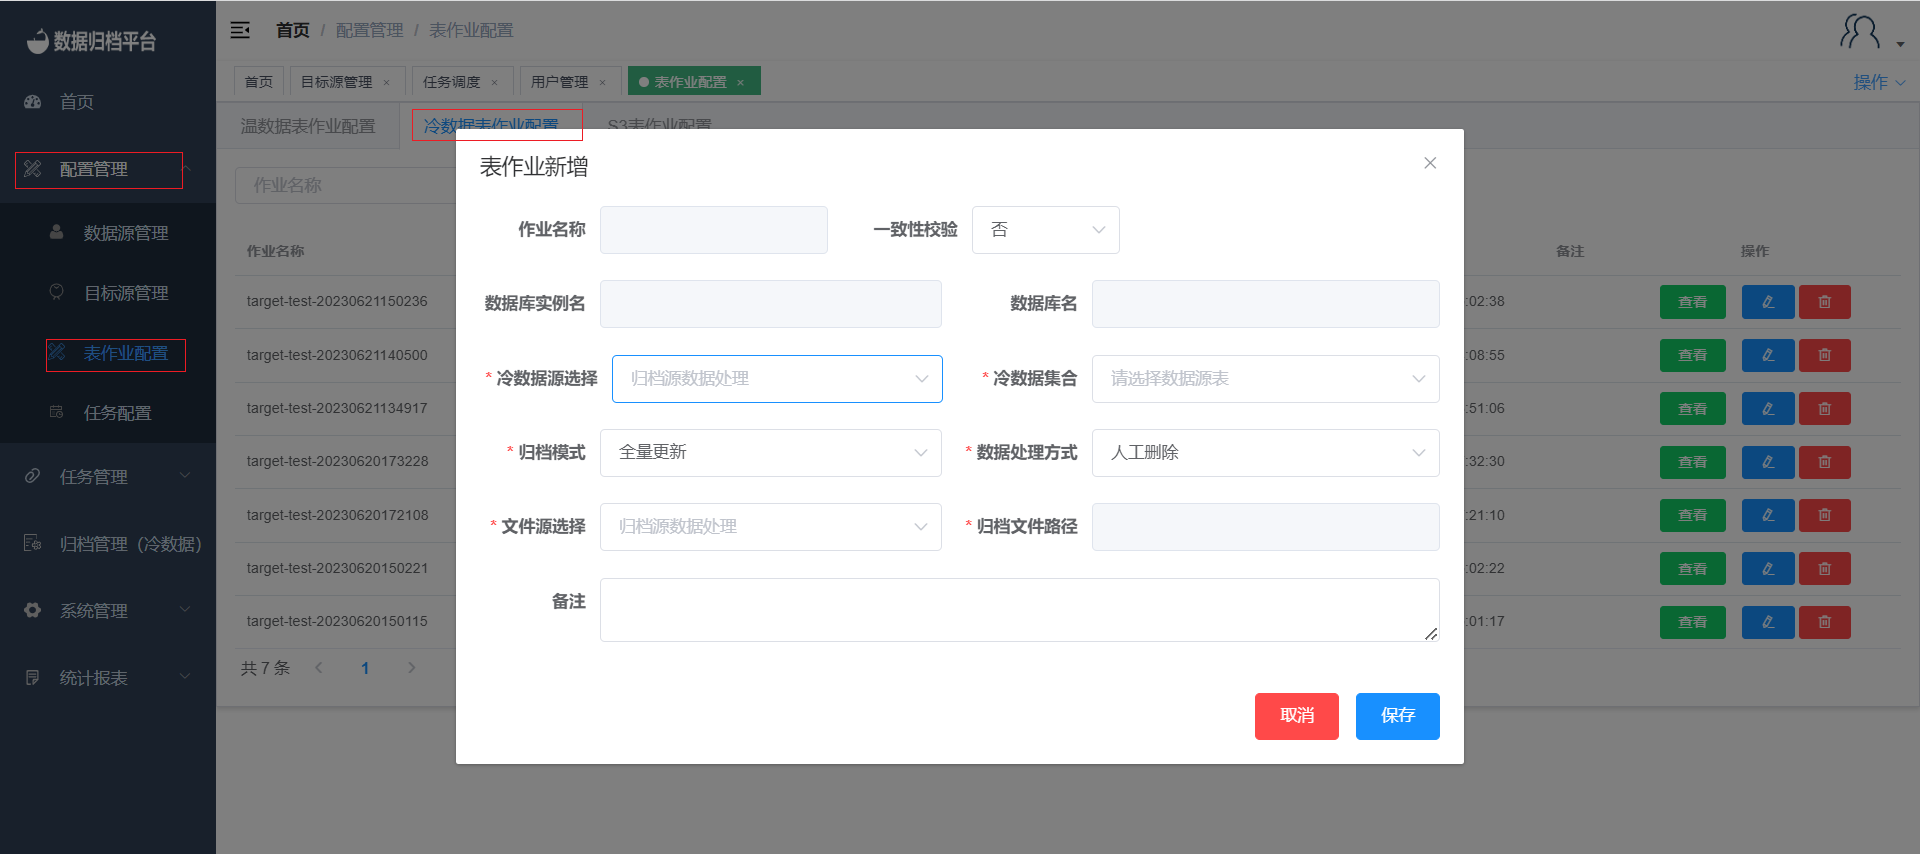The width and height of the screenshot is (1920, 854).
Task: Click 查看 for target-test-20230621150236
Action: pyautogui.click(x=1693, y=302)
